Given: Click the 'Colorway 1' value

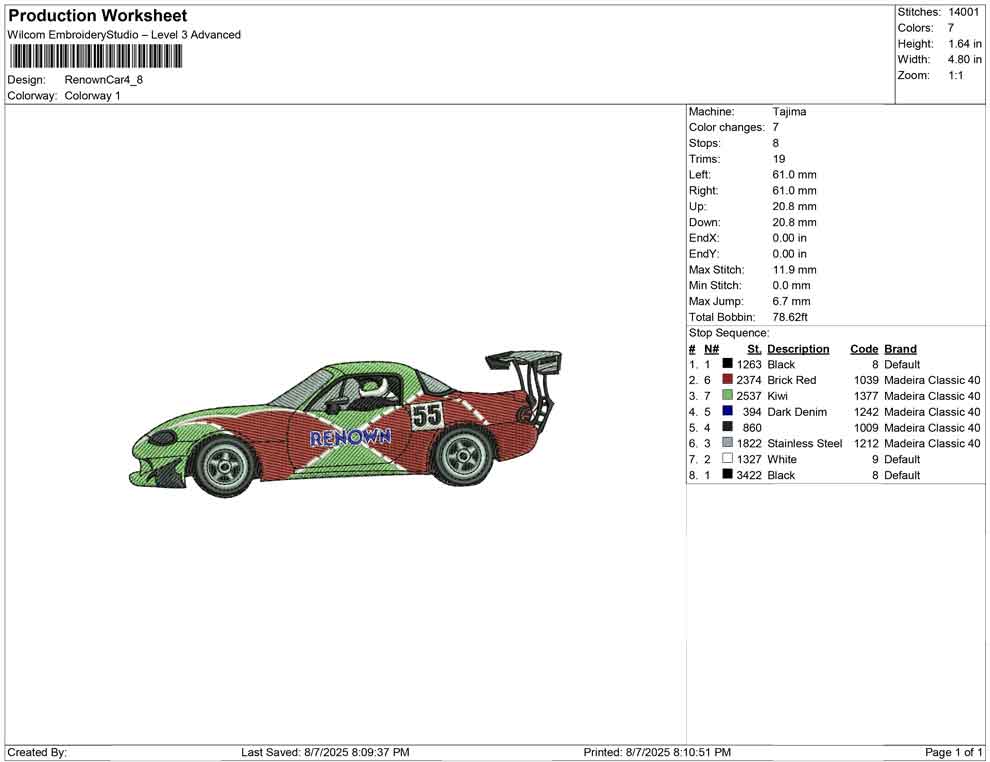Looking at the screenshot, I should [x=92, y=96].
